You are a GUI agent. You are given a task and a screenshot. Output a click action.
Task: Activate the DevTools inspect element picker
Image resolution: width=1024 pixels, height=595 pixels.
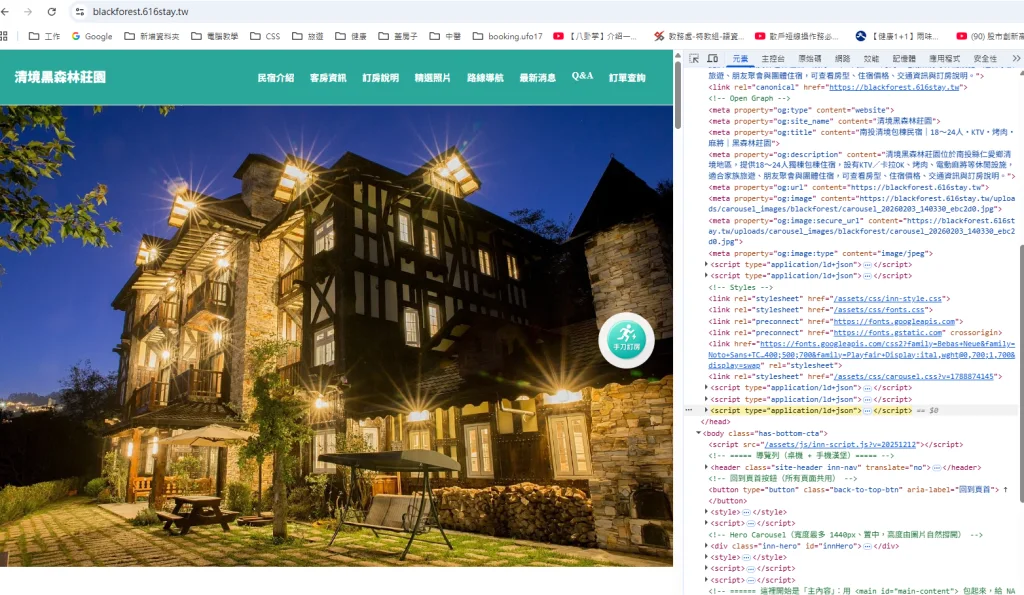pyautogui.click(x=694, y=59)
